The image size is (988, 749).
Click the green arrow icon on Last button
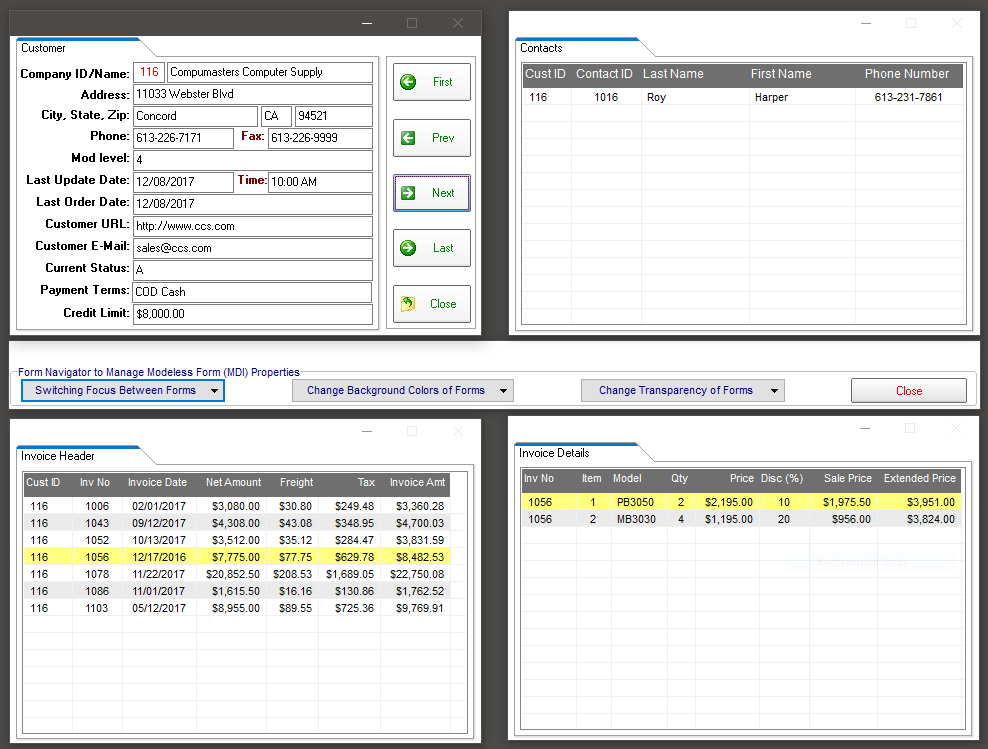coord(408,248)
